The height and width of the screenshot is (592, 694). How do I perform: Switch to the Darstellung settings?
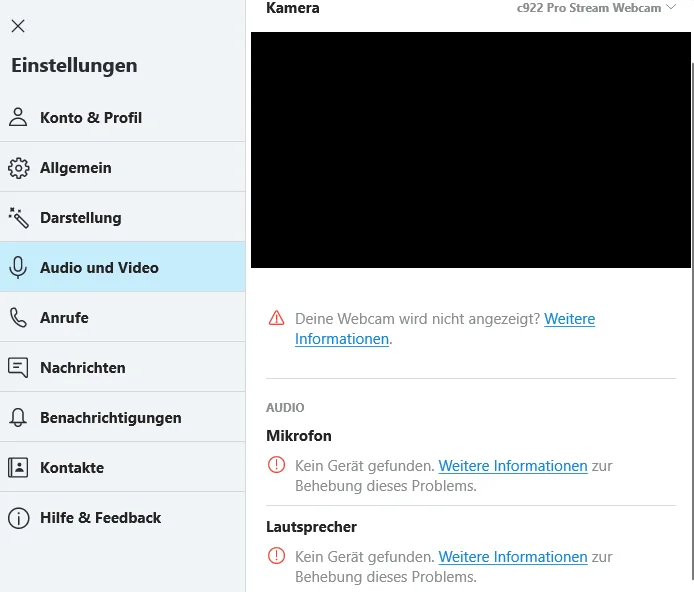point(123,217)
